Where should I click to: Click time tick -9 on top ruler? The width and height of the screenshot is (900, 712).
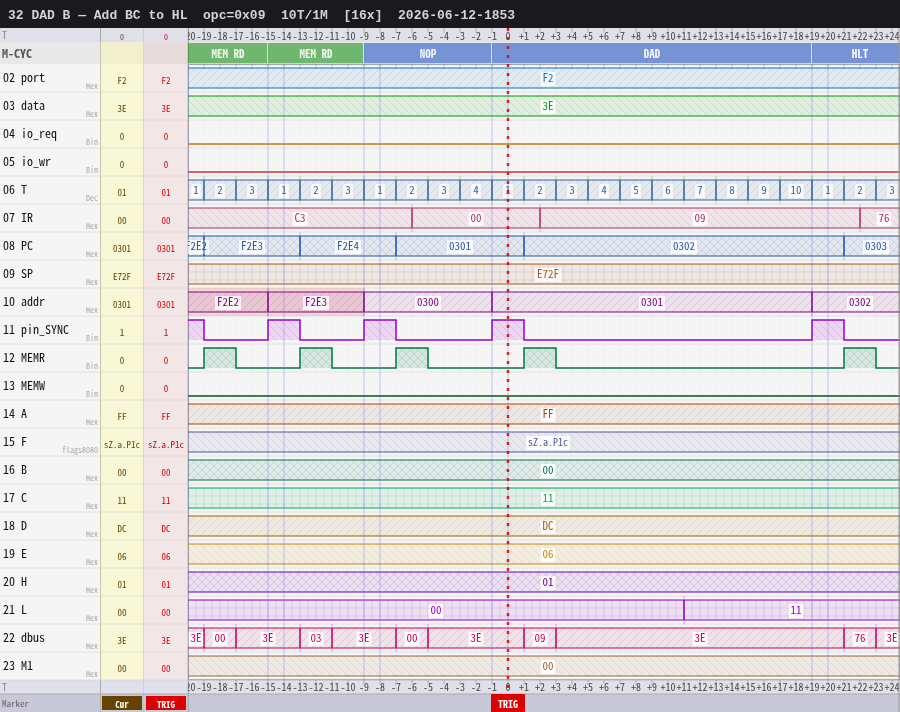pos(364,36)
